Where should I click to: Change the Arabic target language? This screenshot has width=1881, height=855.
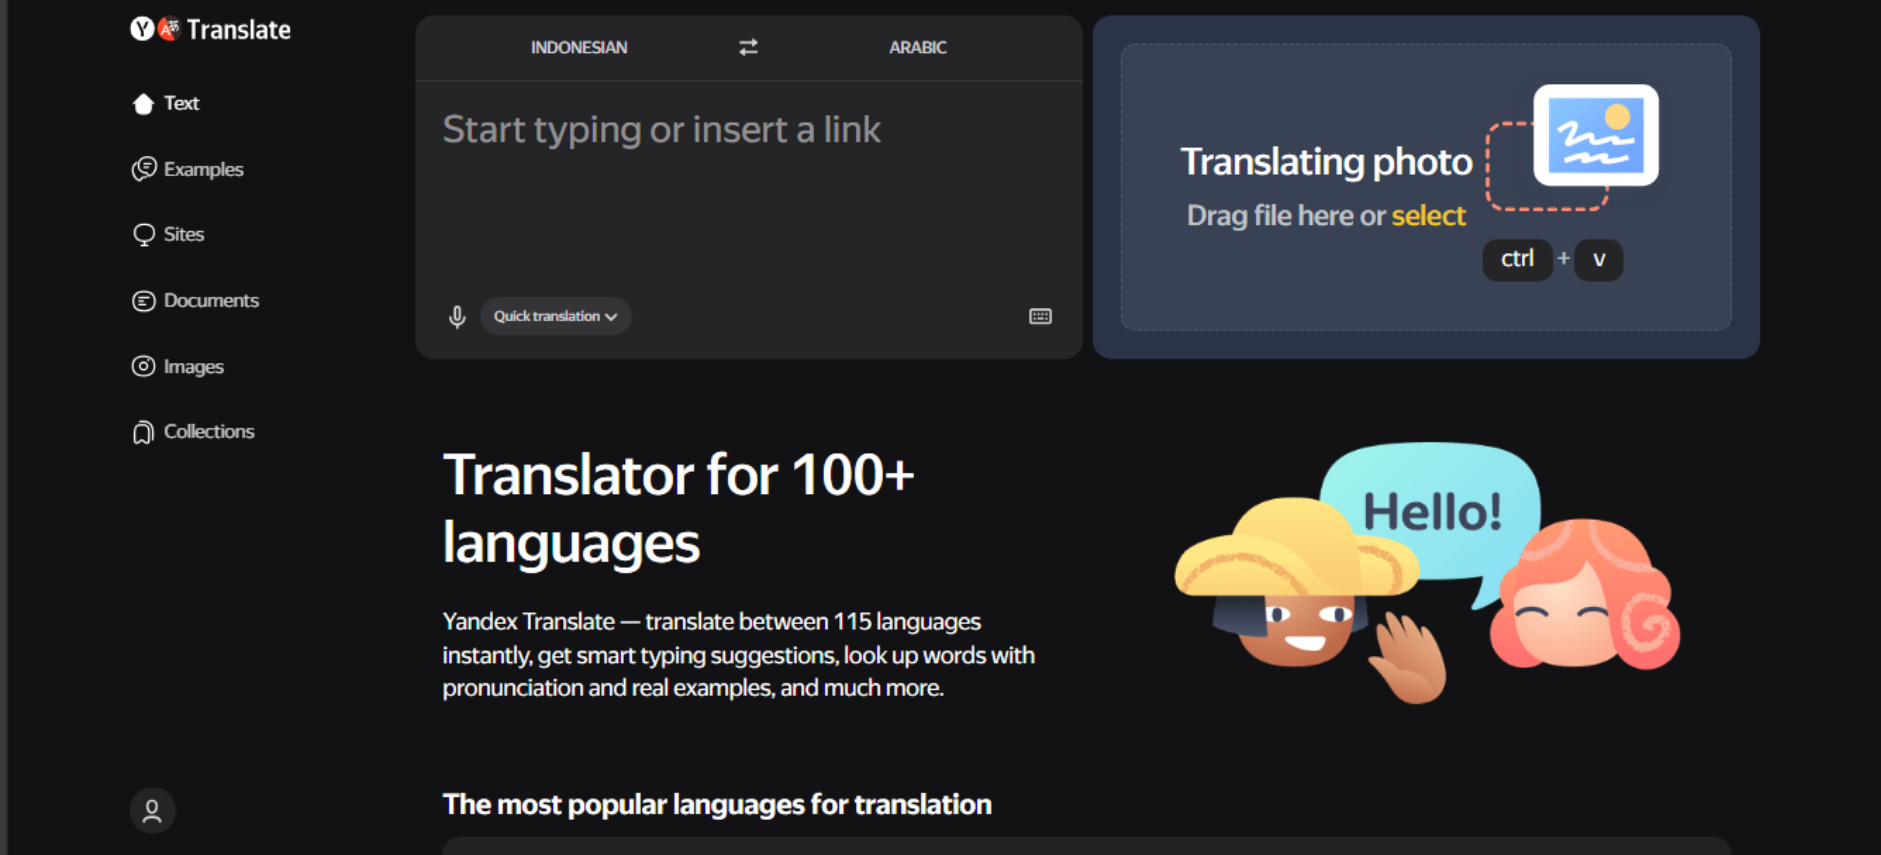(918, 47)
